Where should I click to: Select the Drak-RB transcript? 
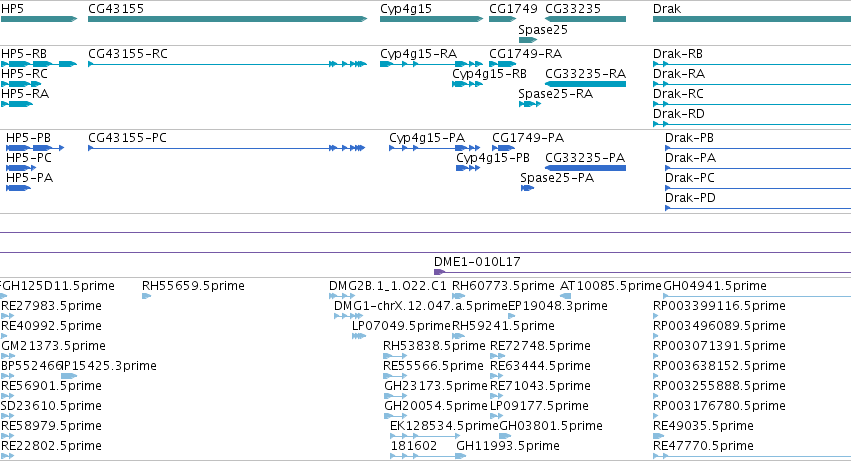752,64
